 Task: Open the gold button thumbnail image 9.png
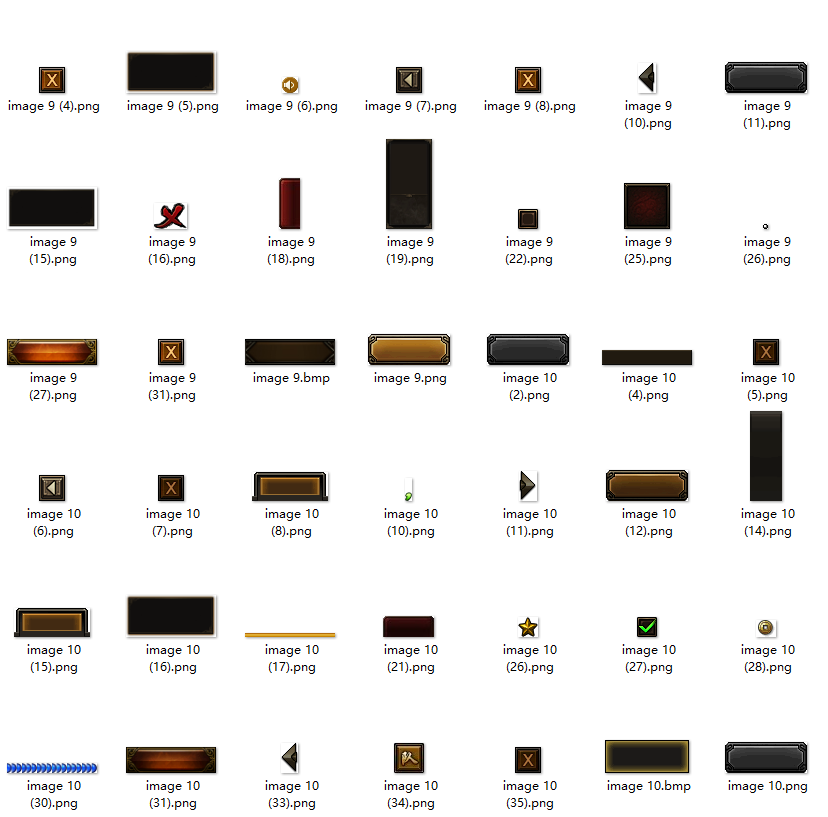click(409, 350)
